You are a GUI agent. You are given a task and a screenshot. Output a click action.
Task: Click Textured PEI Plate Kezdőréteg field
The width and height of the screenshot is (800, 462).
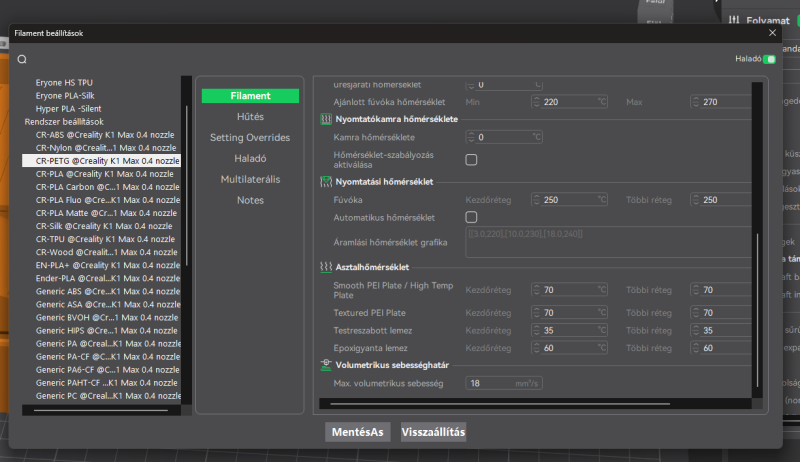tap(569, 313)
